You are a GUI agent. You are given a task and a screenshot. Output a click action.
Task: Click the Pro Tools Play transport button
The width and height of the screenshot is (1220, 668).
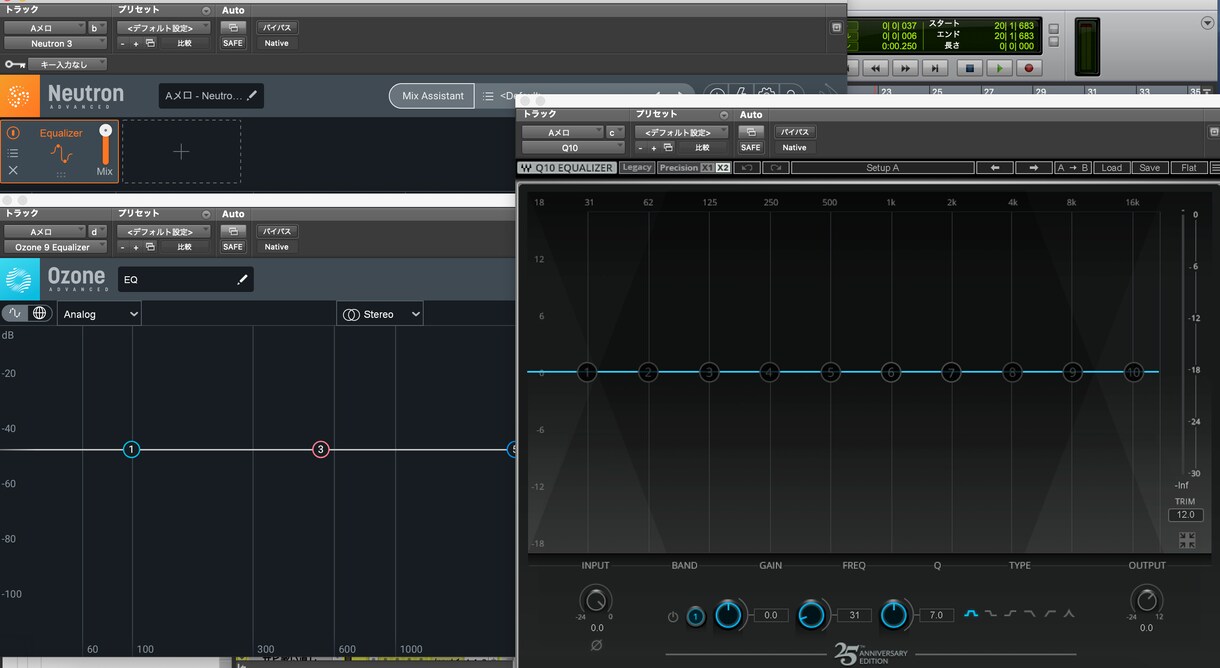click(x=999, y=68)
